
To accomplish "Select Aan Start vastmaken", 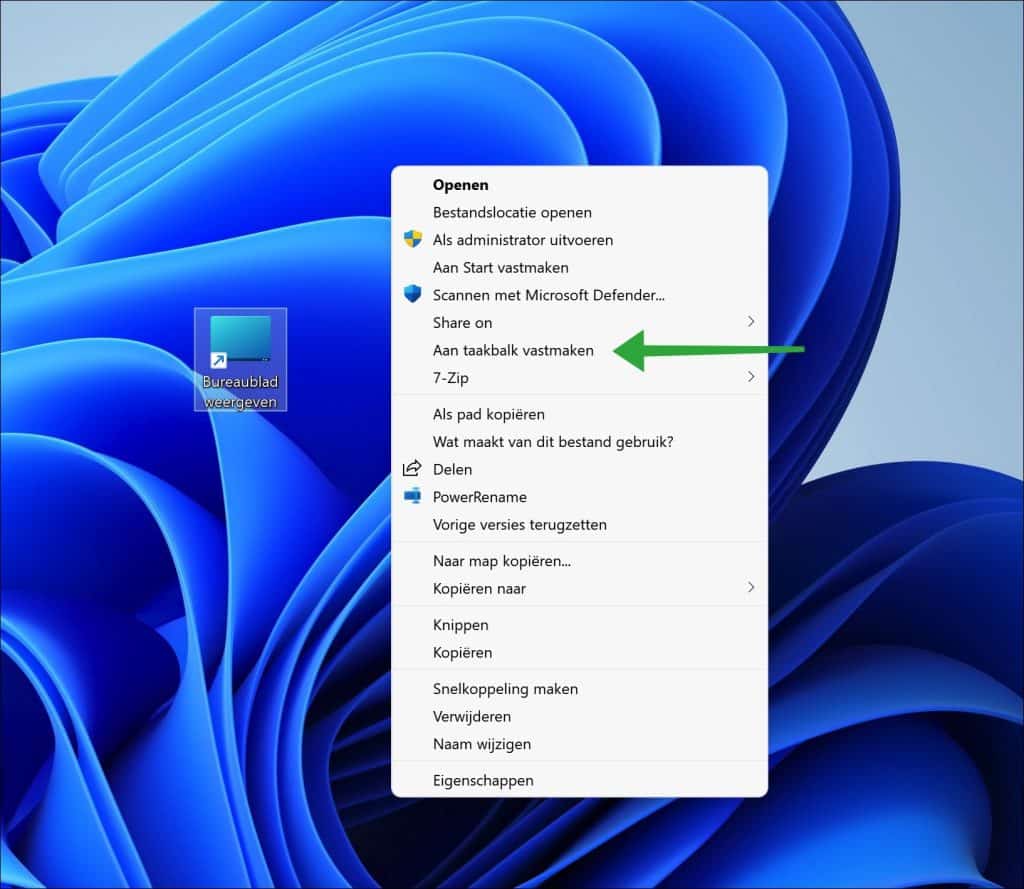I will pyautogui.click(x=500, y=268).
